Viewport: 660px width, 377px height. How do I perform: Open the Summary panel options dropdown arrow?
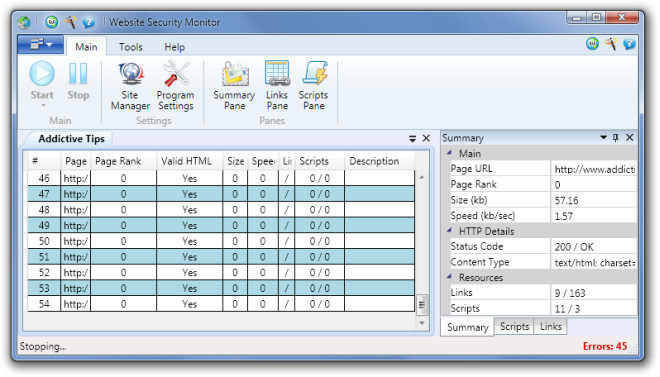click(x=604, y=138)
